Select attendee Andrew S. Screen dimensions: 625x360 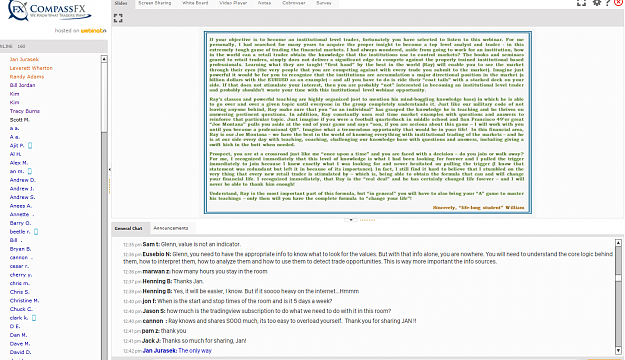pos(22,197)
